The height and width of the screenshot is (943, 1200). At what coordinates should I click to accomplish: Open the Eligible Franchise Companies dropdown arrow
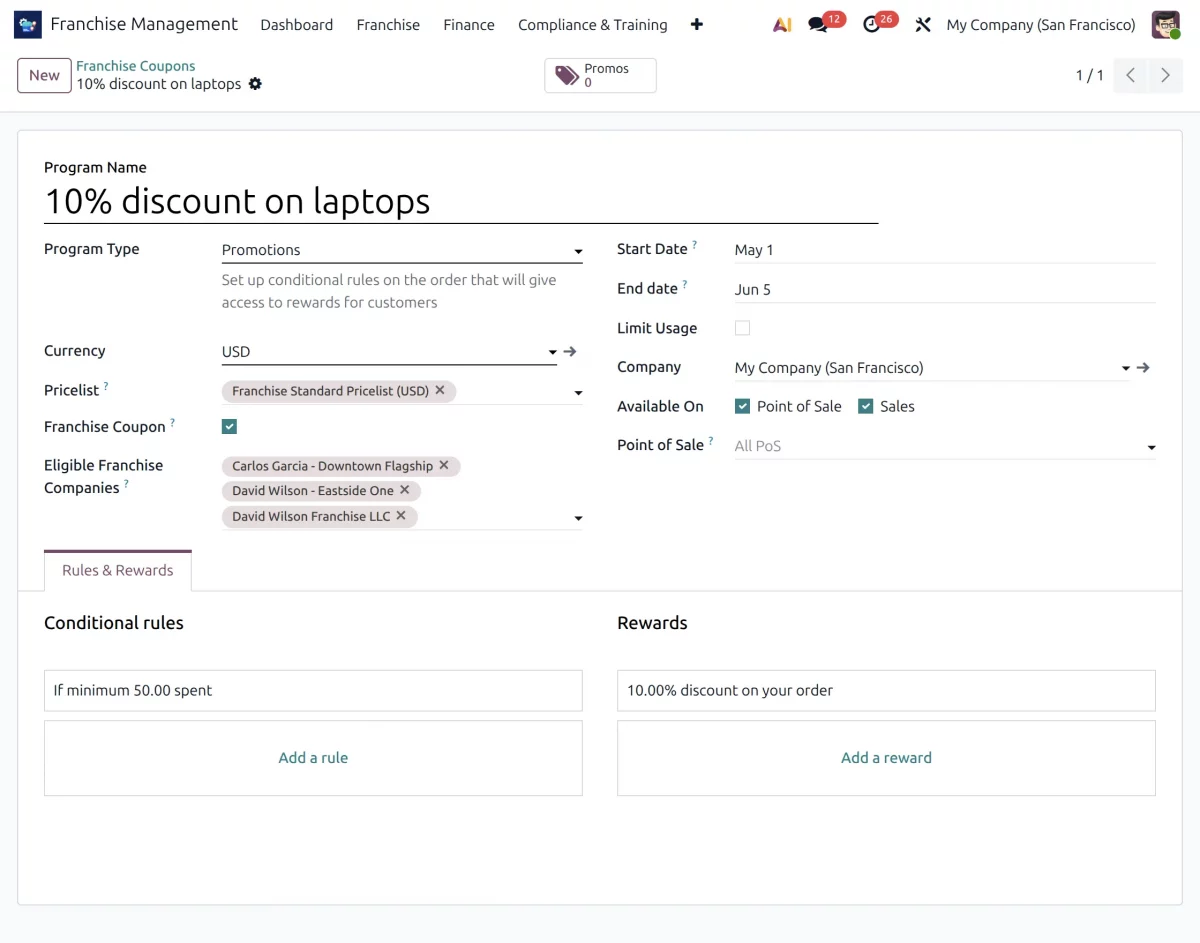point(578,518)
